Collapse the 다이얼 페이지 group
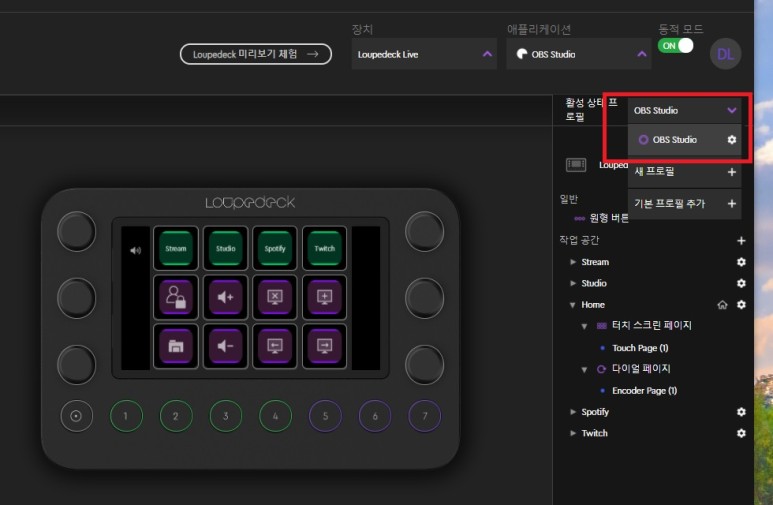 tap(584, 369)
